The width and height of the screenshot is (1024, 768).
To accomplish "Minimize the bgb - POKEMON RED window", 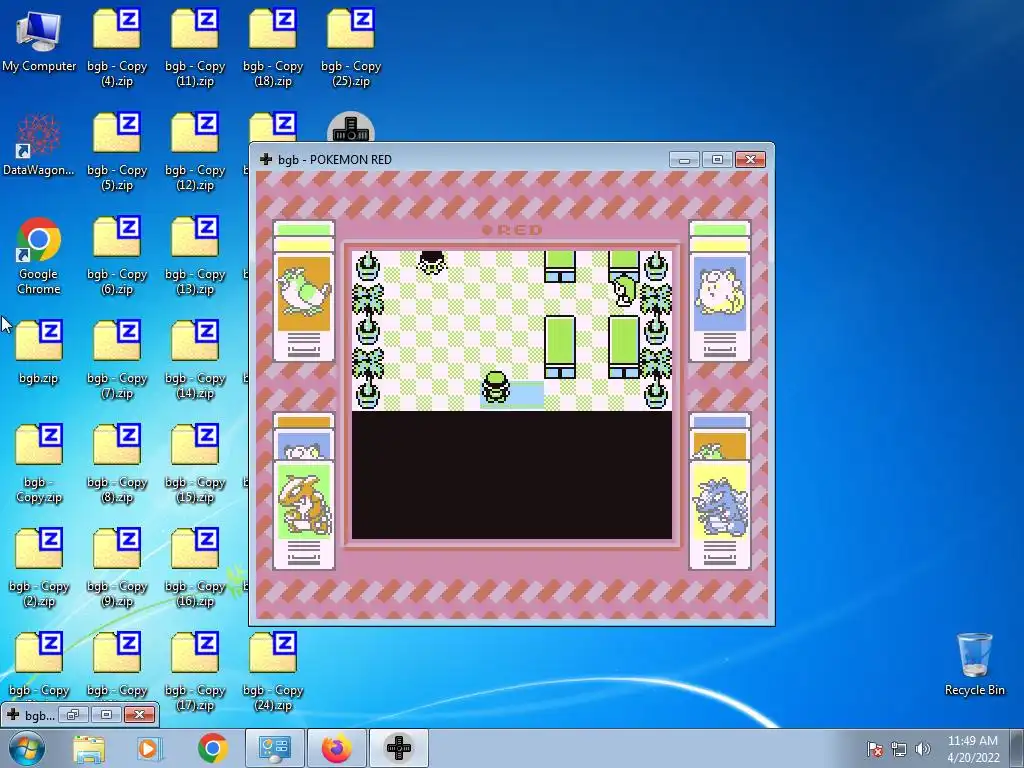I will pos(684,160).
